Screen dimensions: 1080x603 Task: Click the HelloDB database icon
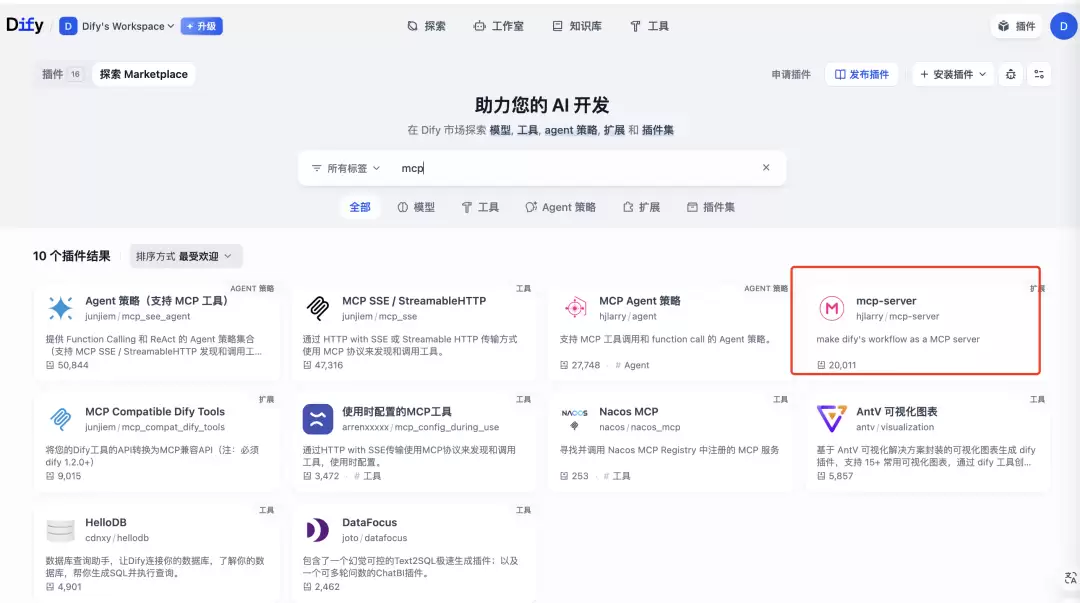[61, 529]
